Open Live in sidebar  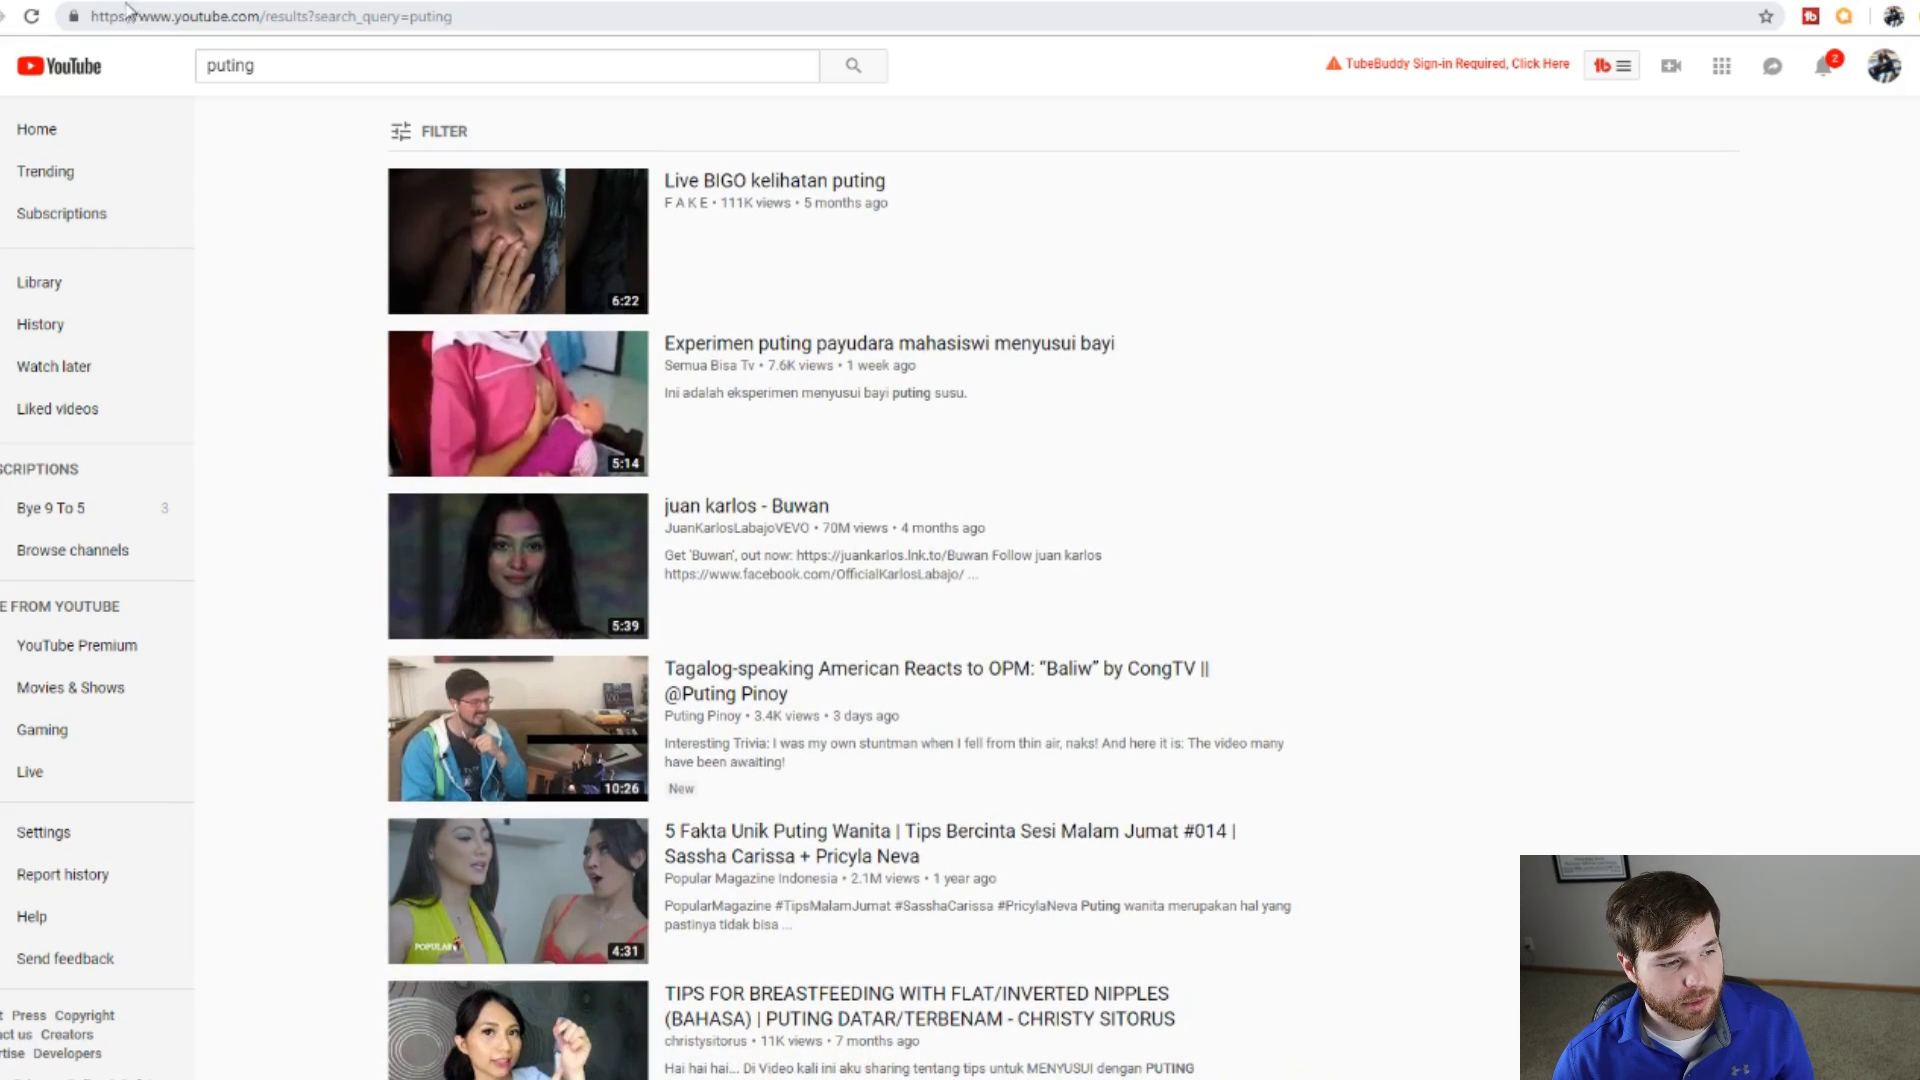[29, 771]
